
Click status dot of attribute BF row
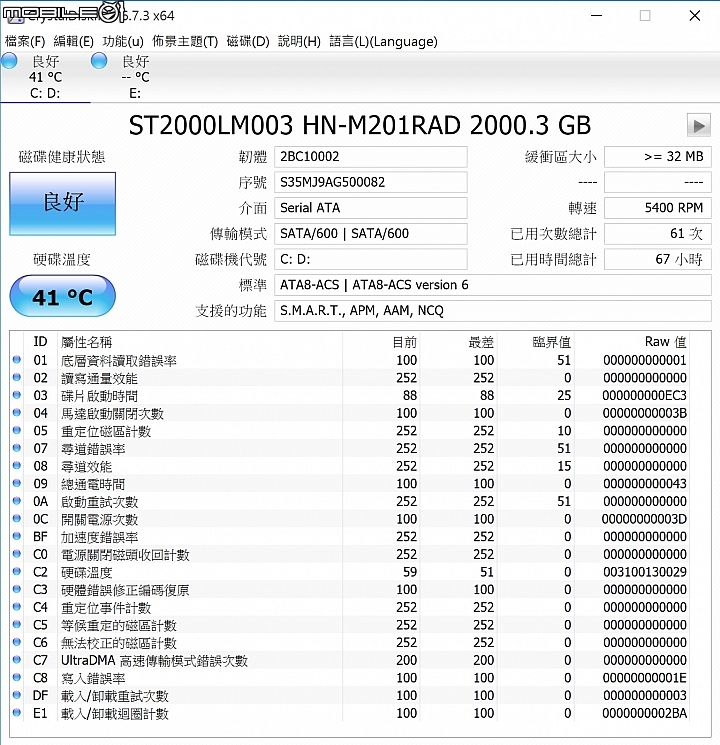click(17, 536)
